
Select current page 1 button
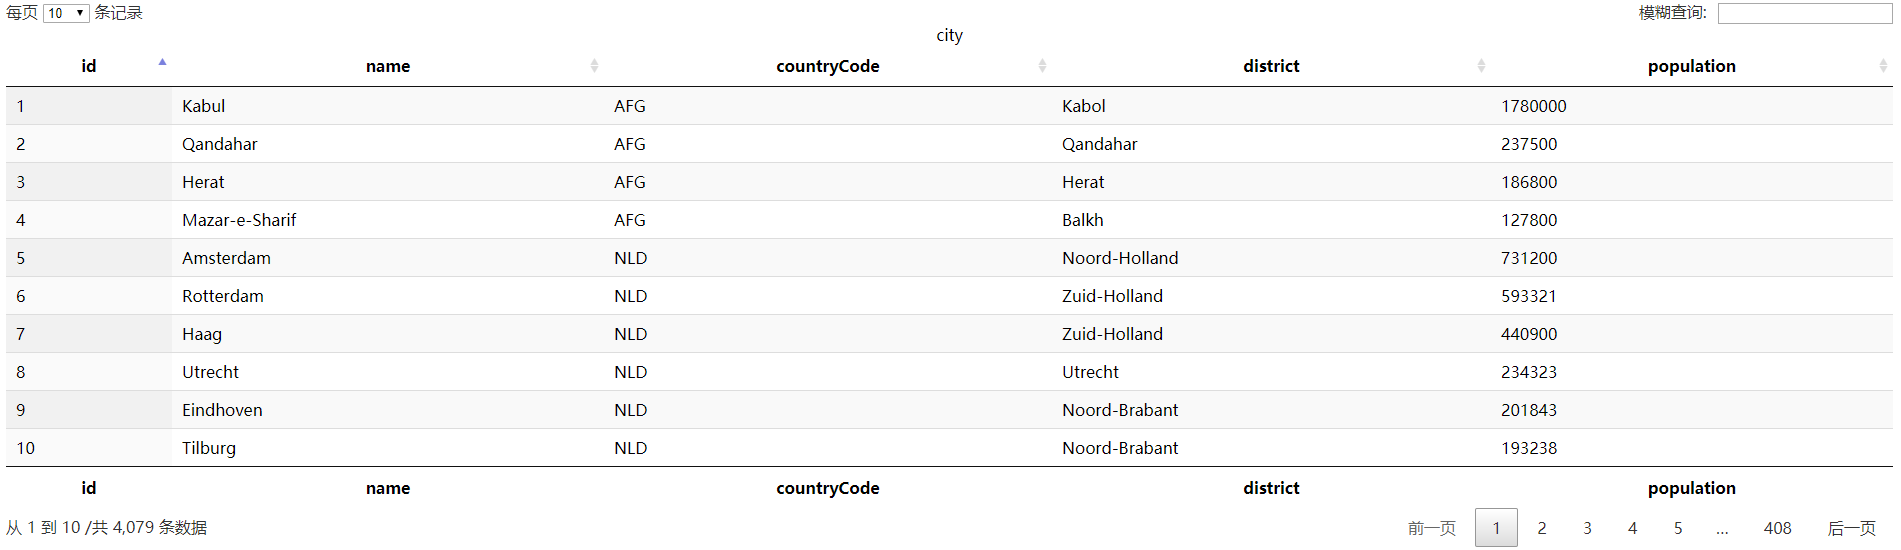point(1496,528)
